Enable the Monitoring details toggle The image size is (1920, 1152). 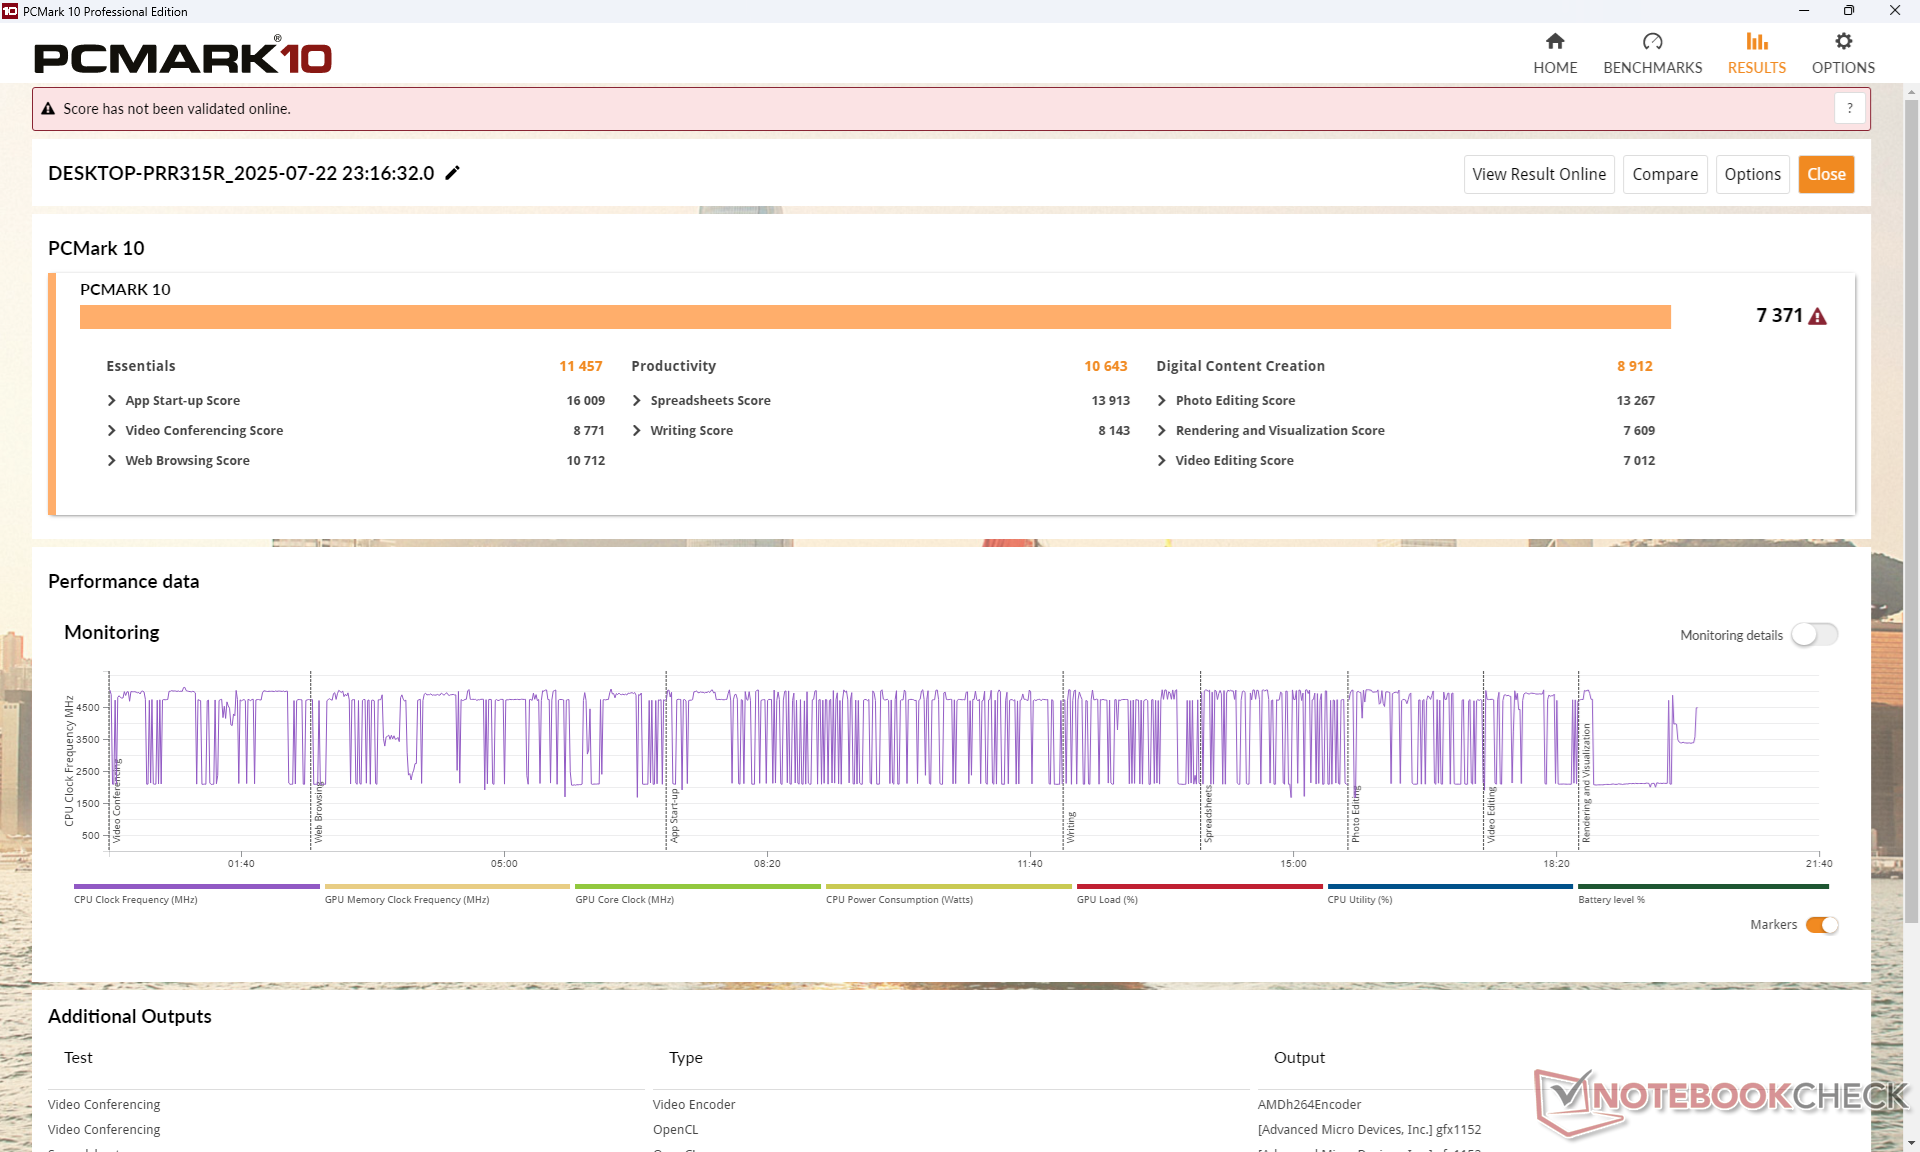pos(1814,635)
